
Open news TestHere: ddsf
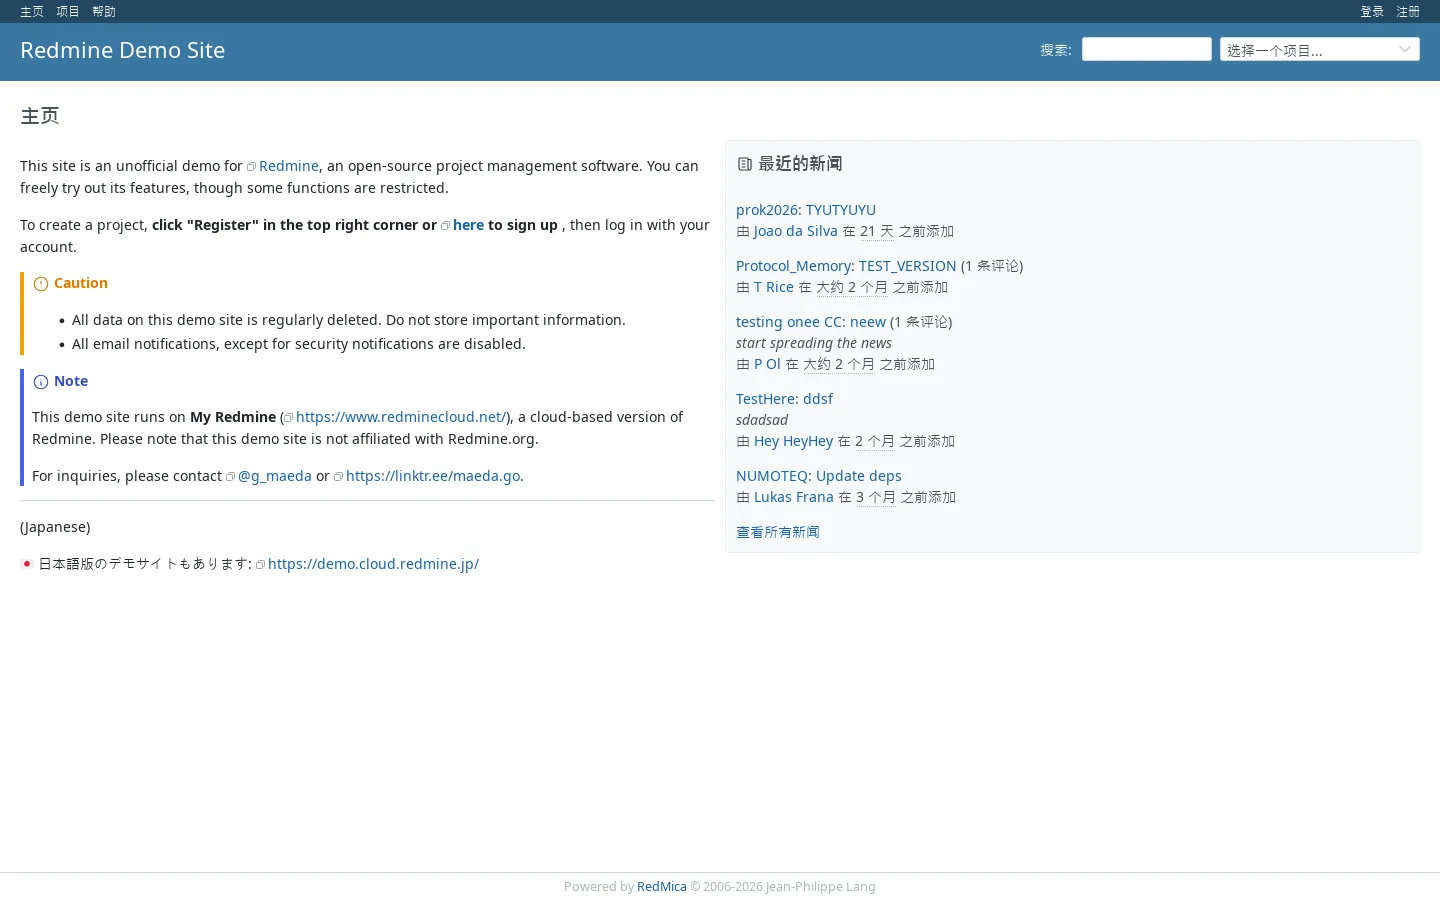point(784,399)
